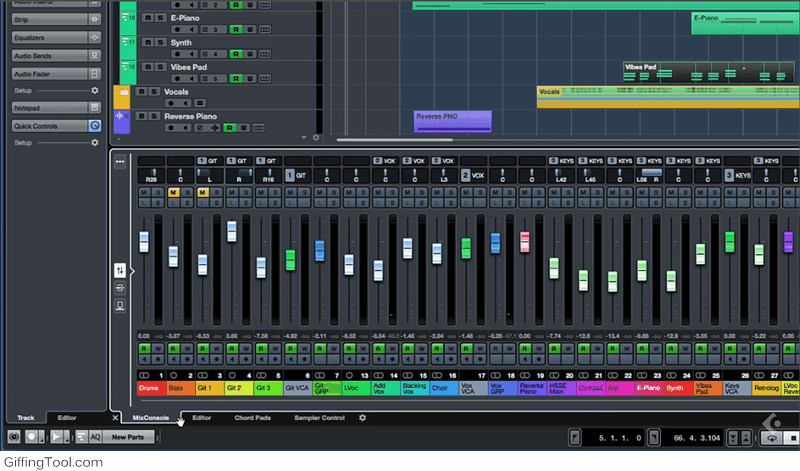
Task: Toggle Write automation on the Drums channel
Action: tap(158, 349)
